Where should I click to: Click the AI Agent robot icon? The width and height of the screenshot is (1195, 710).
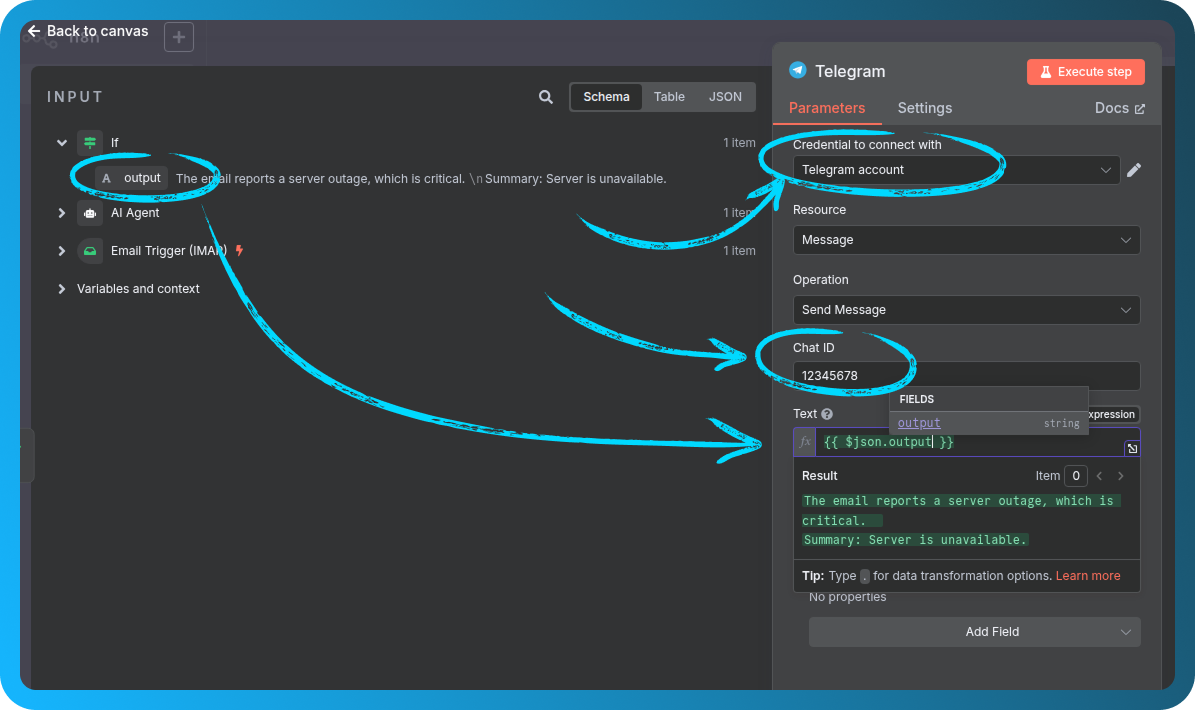(x=90, y=213)
